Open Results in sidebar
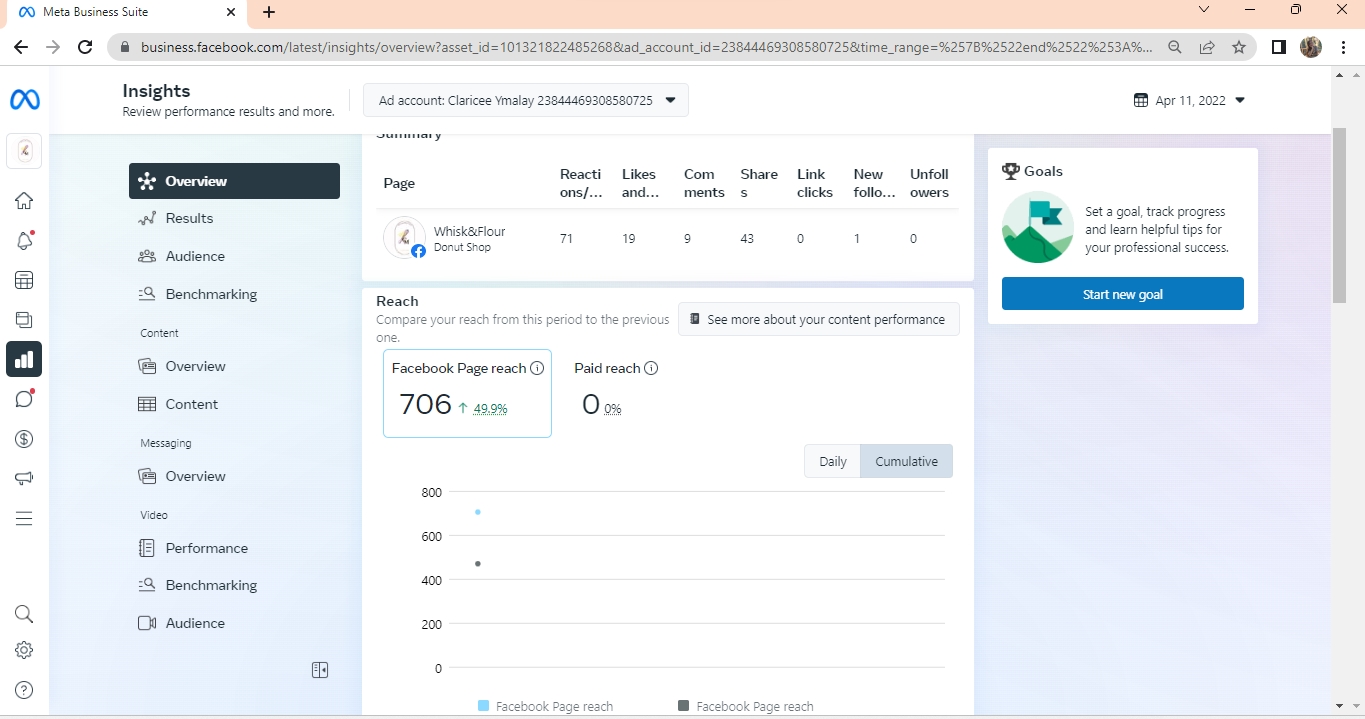 (x=234, y=218)
